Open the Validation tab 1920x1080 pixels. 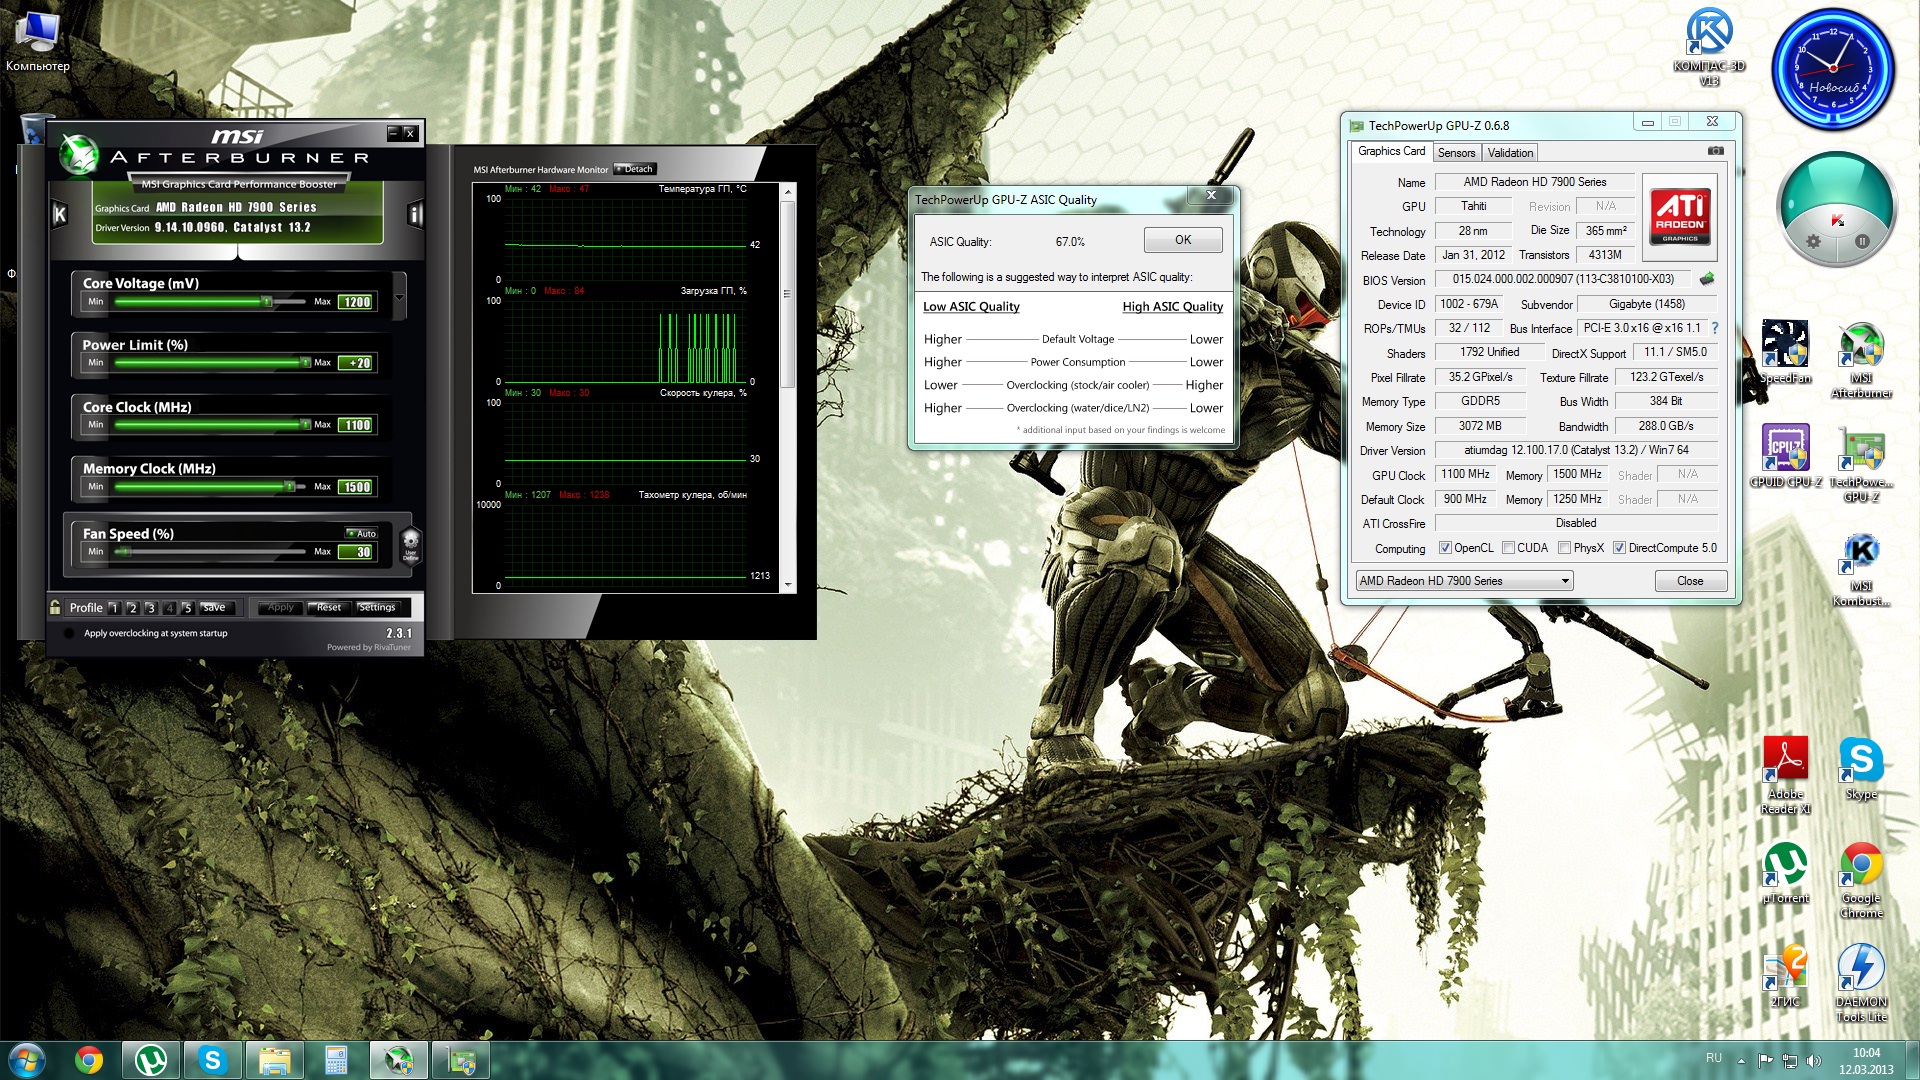click(1509, 153)
